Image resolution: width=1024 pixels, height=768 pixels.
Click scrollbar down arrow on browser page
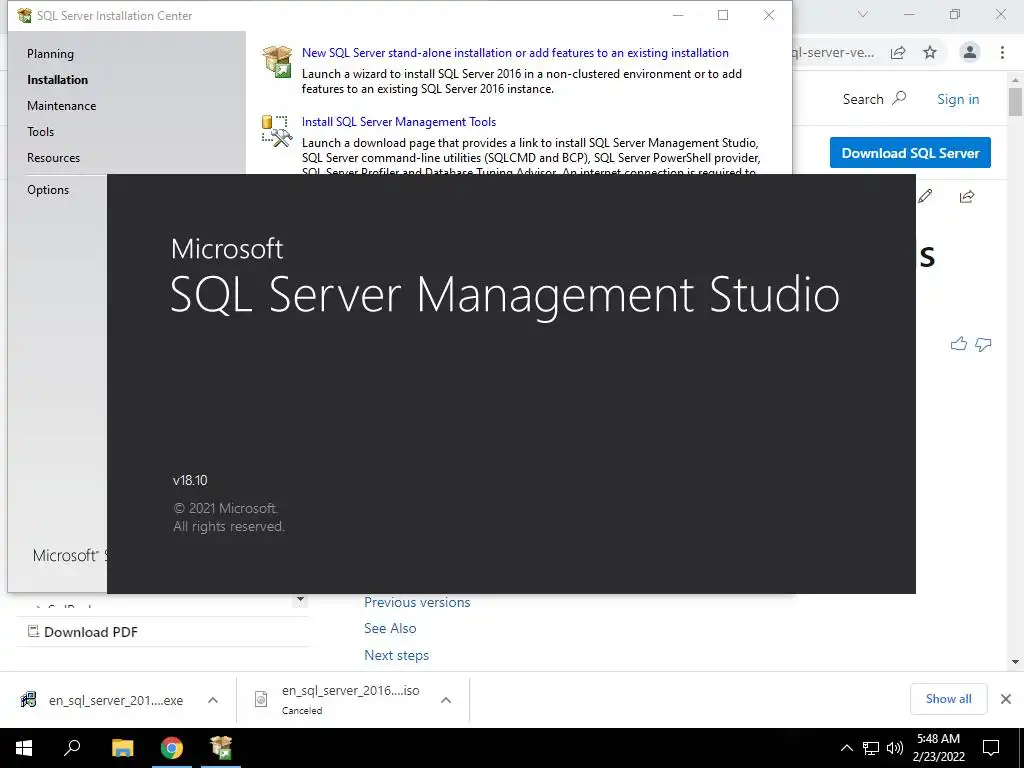click(x=1015, y=662)
